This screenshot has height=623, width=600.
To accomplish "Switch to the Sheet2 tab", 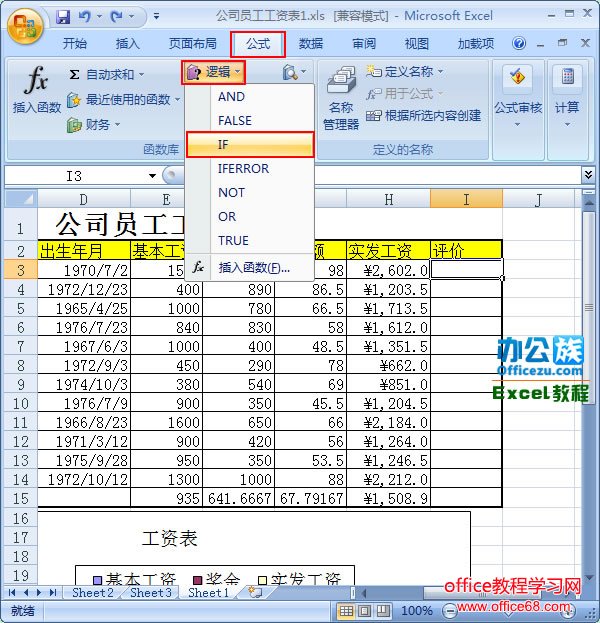I will tap(93, 592).
